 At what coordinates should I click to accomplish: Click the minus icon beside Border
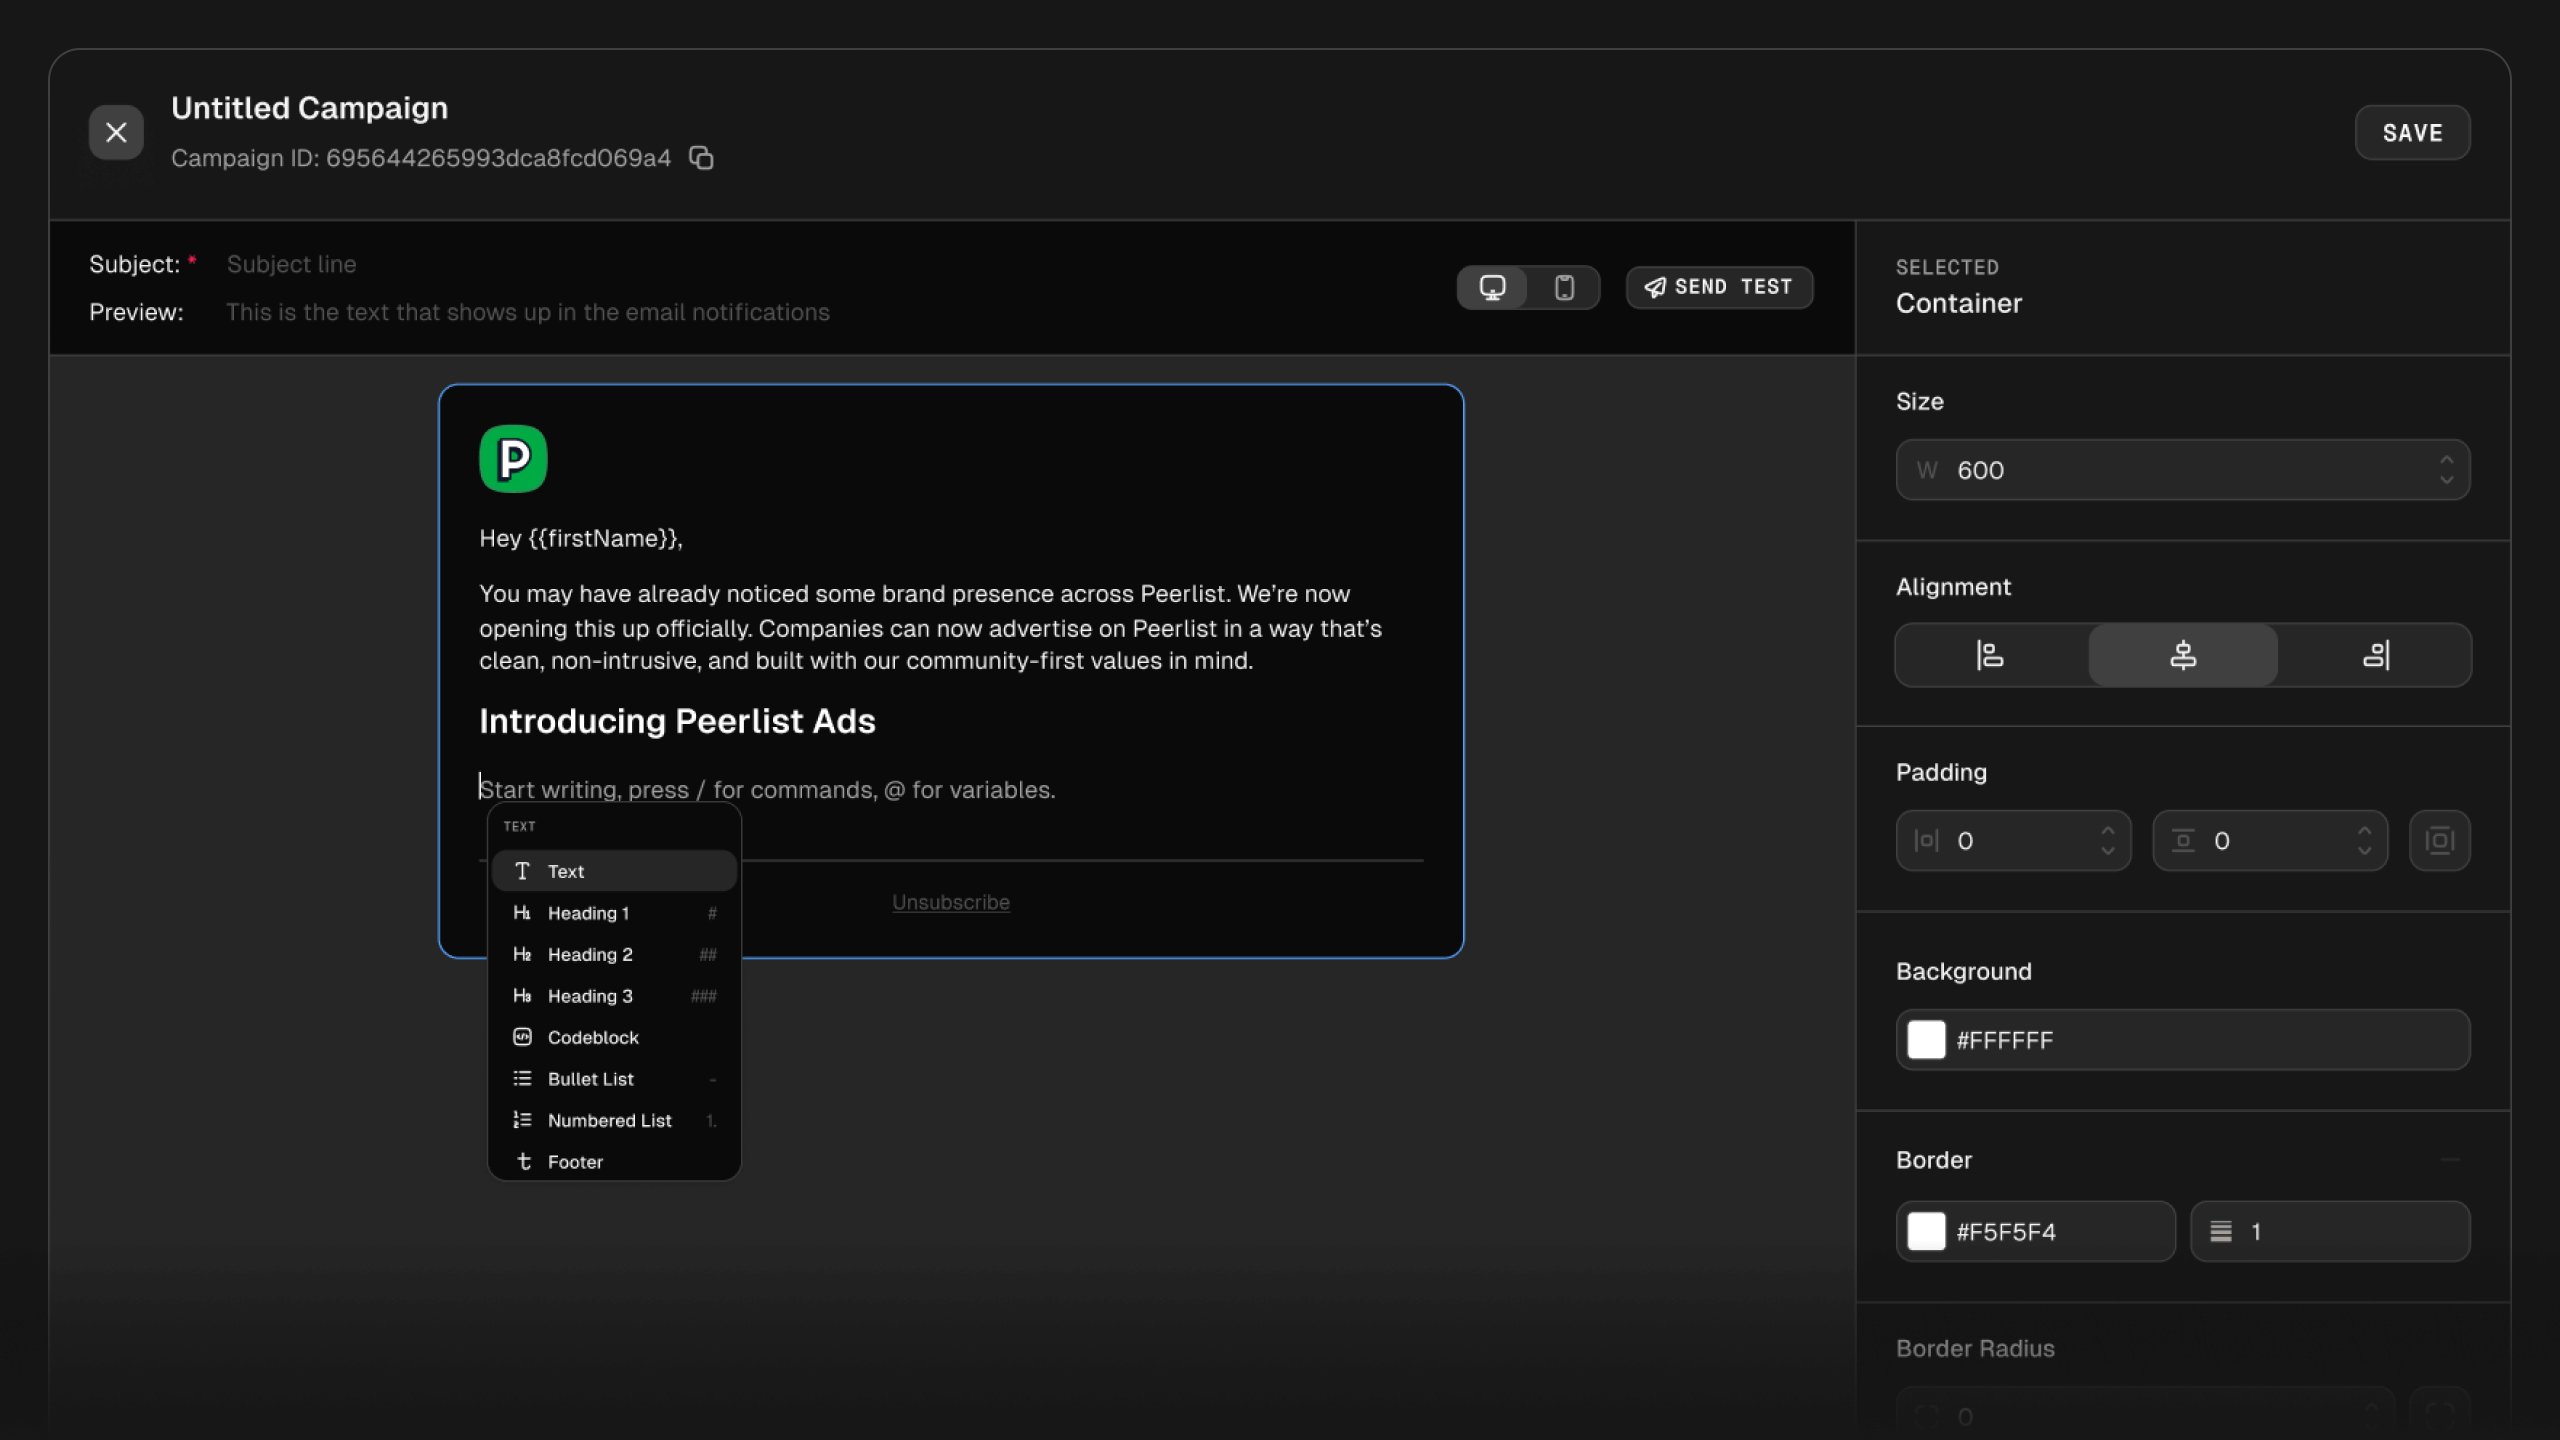click(2449, 1160)
